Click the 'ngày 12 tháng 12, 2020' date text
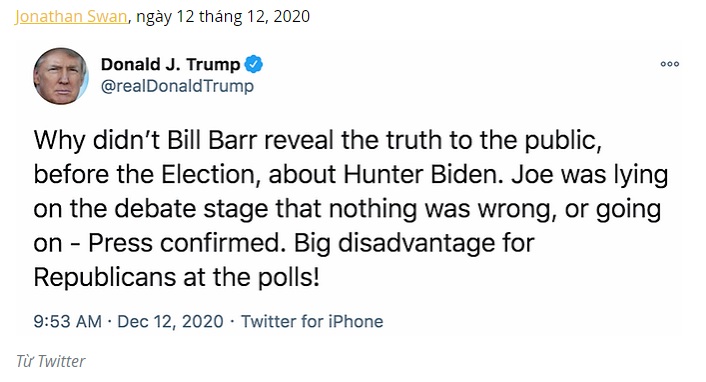This screenshot has width=706, height=382. [223, 17]
